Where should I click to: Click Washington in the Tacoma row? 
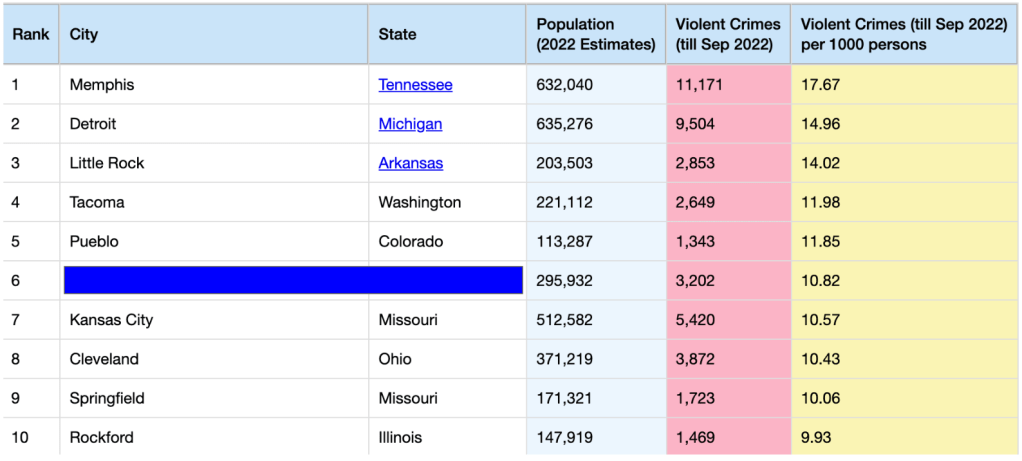coord(419,202)
